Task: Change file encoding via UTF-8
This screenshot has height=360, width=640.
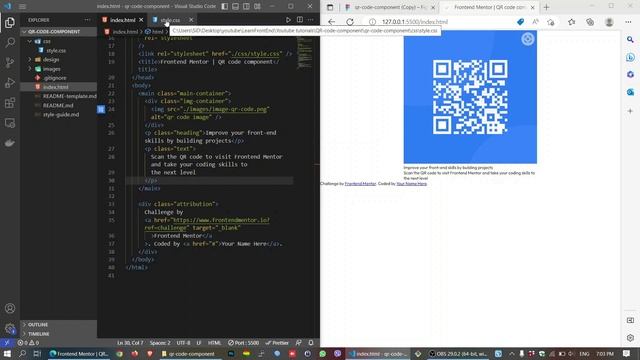Action: click(183, 343)
